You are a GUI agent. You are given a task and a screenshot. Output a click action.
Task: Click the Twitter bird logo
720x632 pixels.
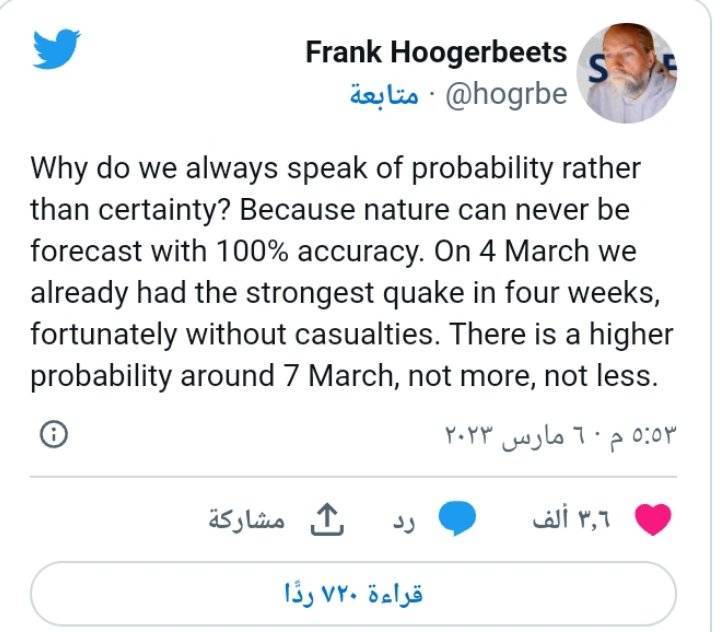click(56, 49)
